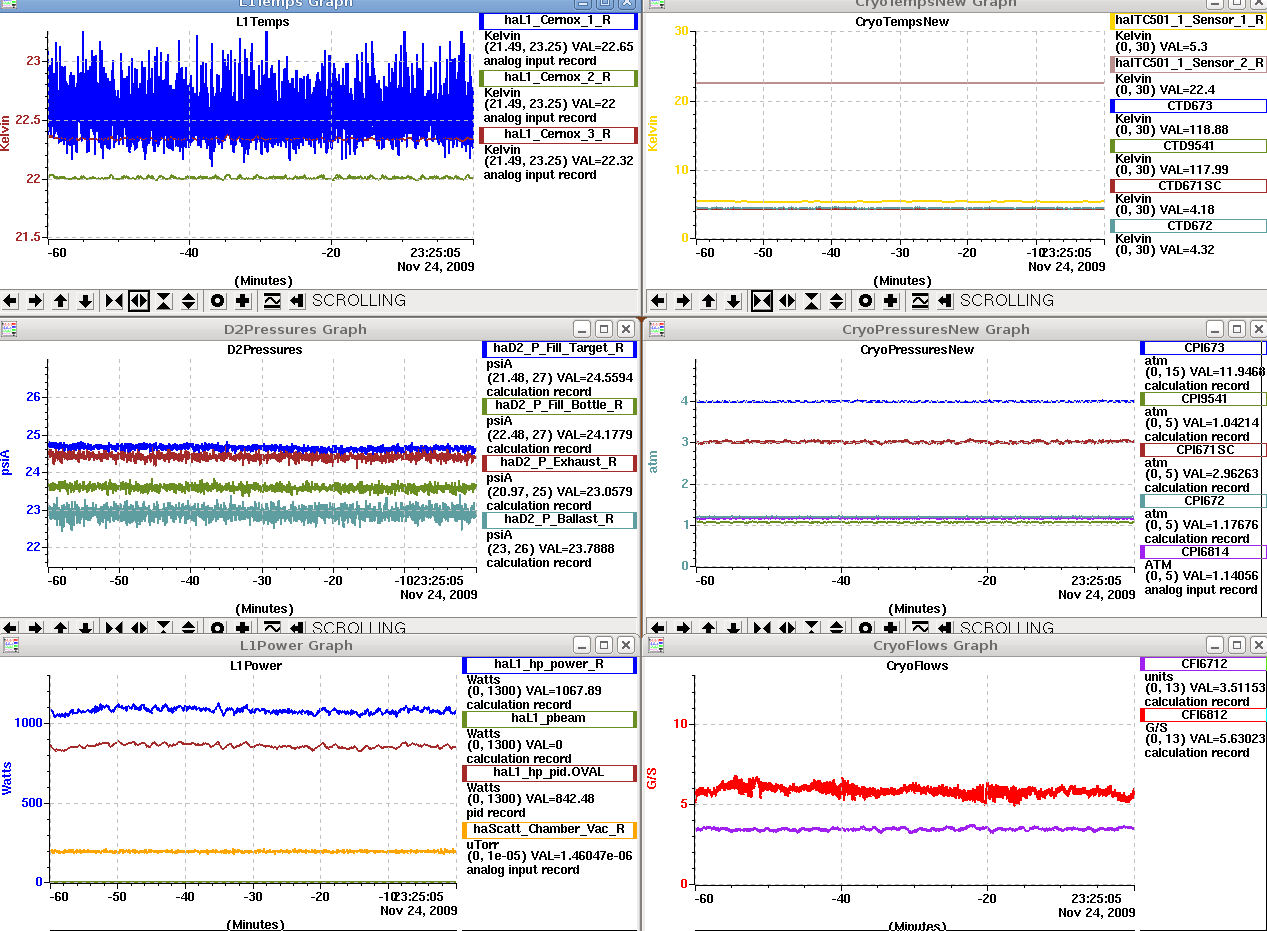Select CPI673 legend entry
Viewport: 1267px width, 931px height.
point(1203,348)
